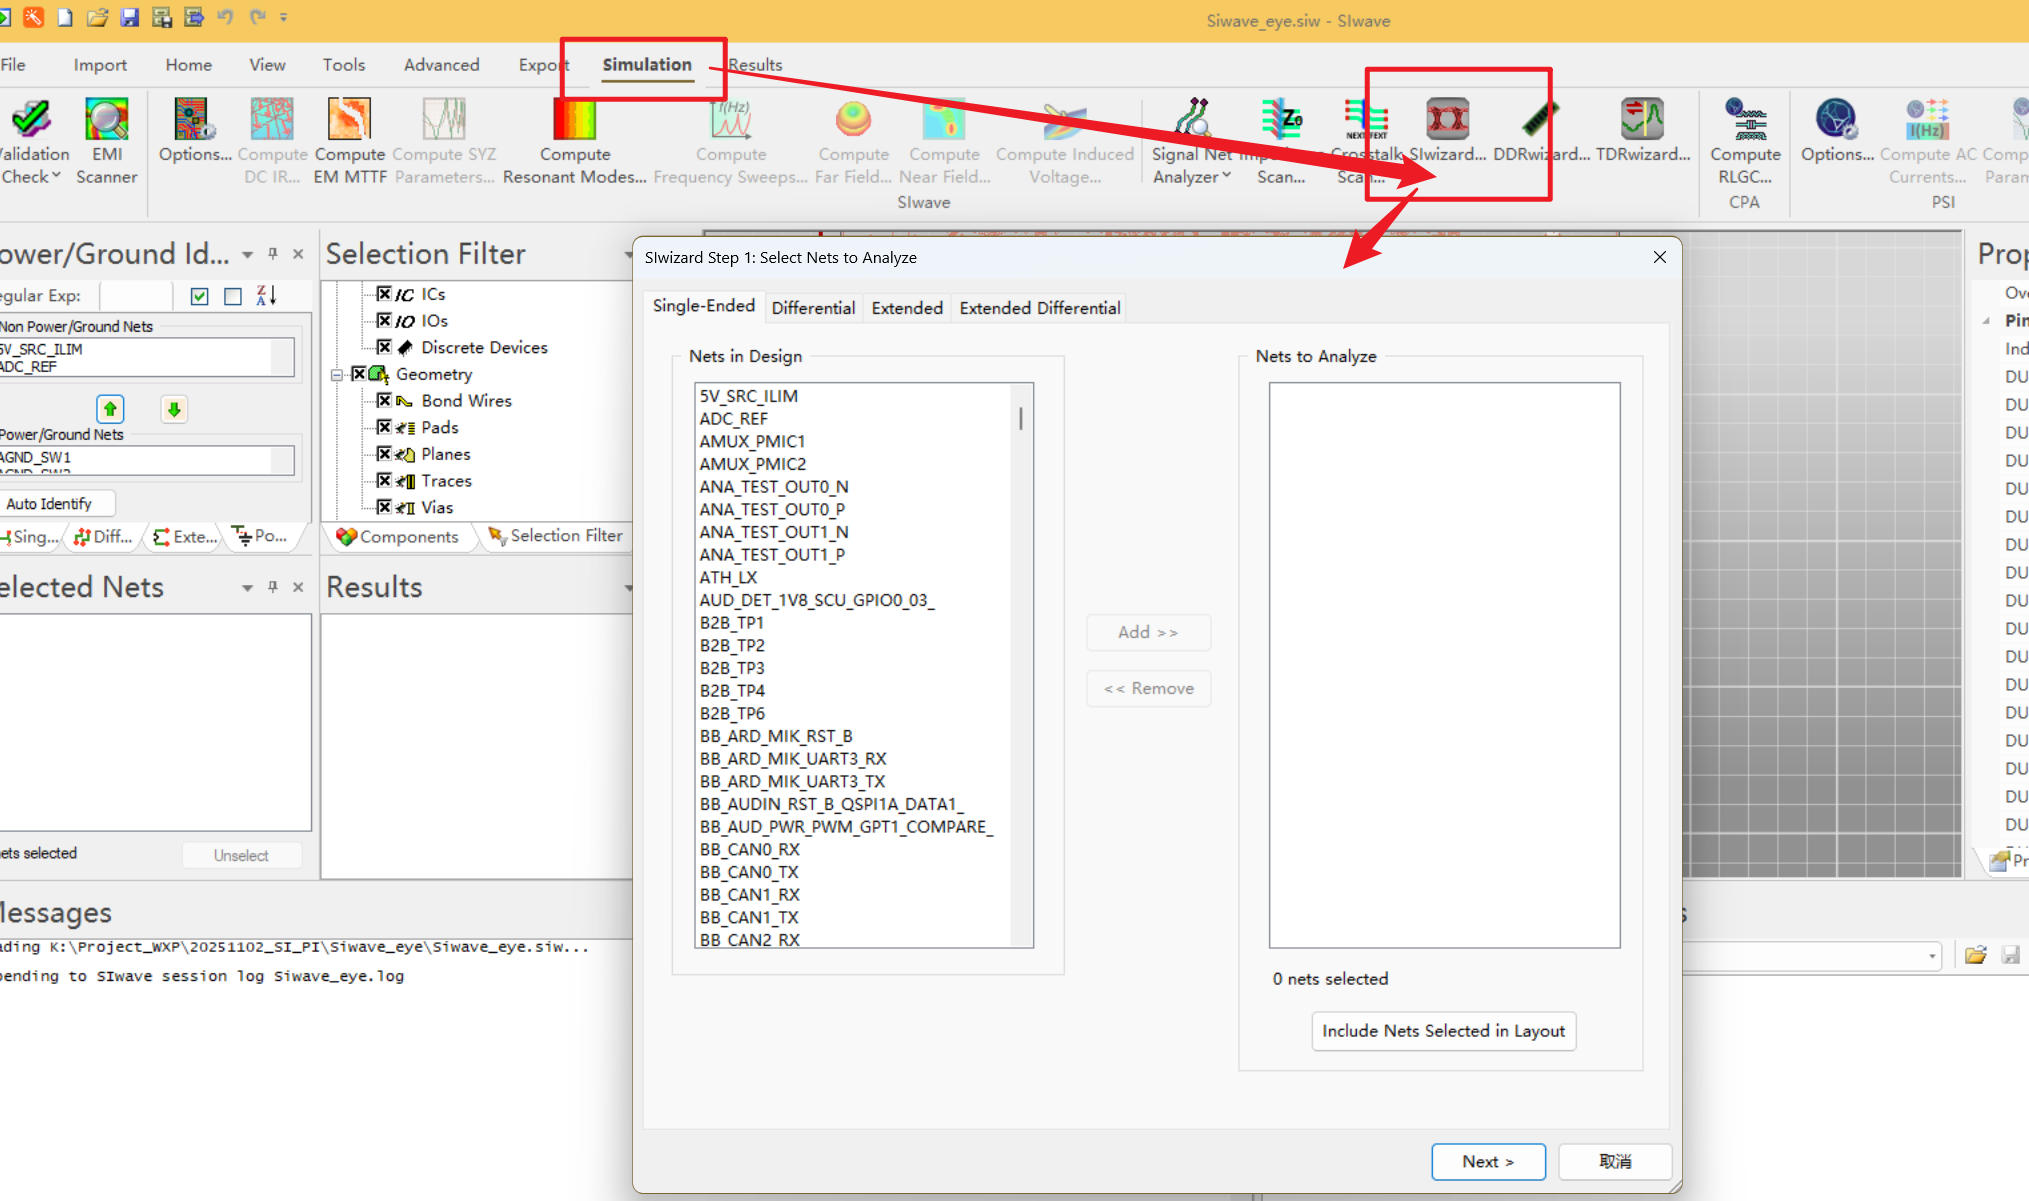Launch the TDRwizard tool
The height and width of the screenshot is (1201, 2029).
(1642, 120)
